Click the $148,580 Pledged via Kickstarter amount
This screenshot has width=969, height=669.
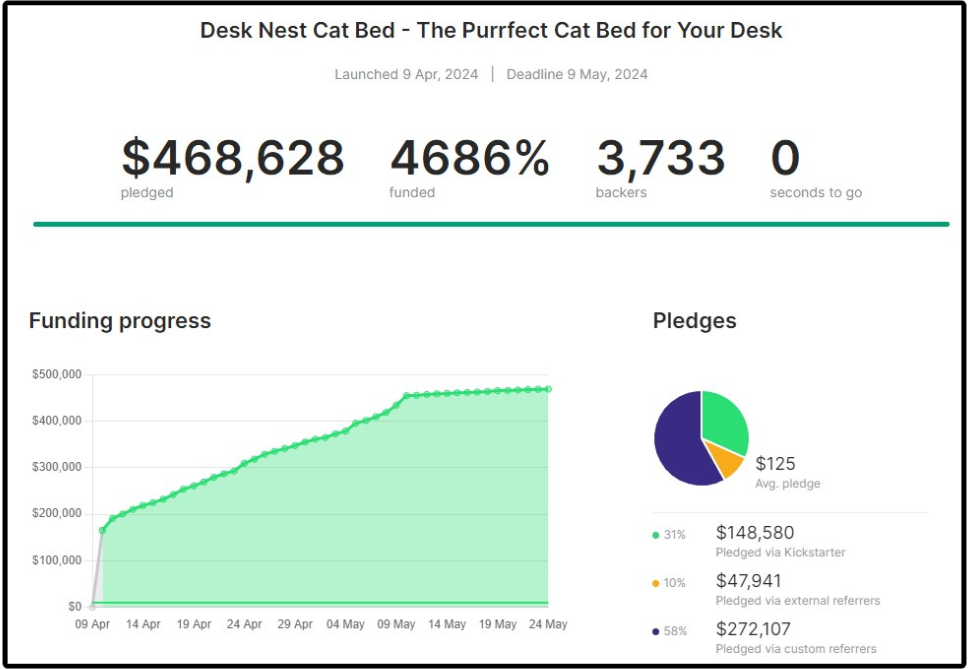[755, 532]
